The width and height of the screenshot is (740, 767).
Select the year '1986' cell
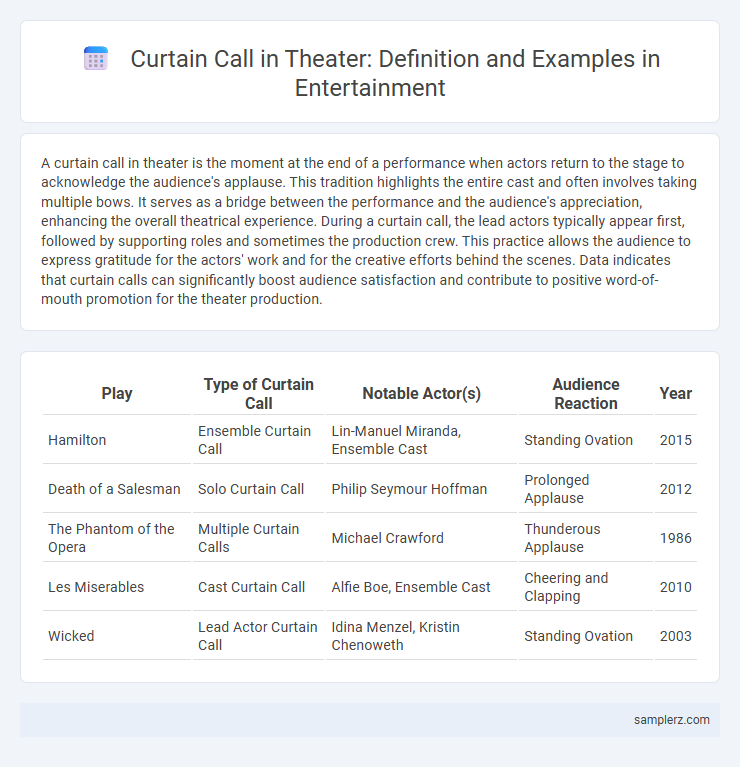(x=675, y=538)
